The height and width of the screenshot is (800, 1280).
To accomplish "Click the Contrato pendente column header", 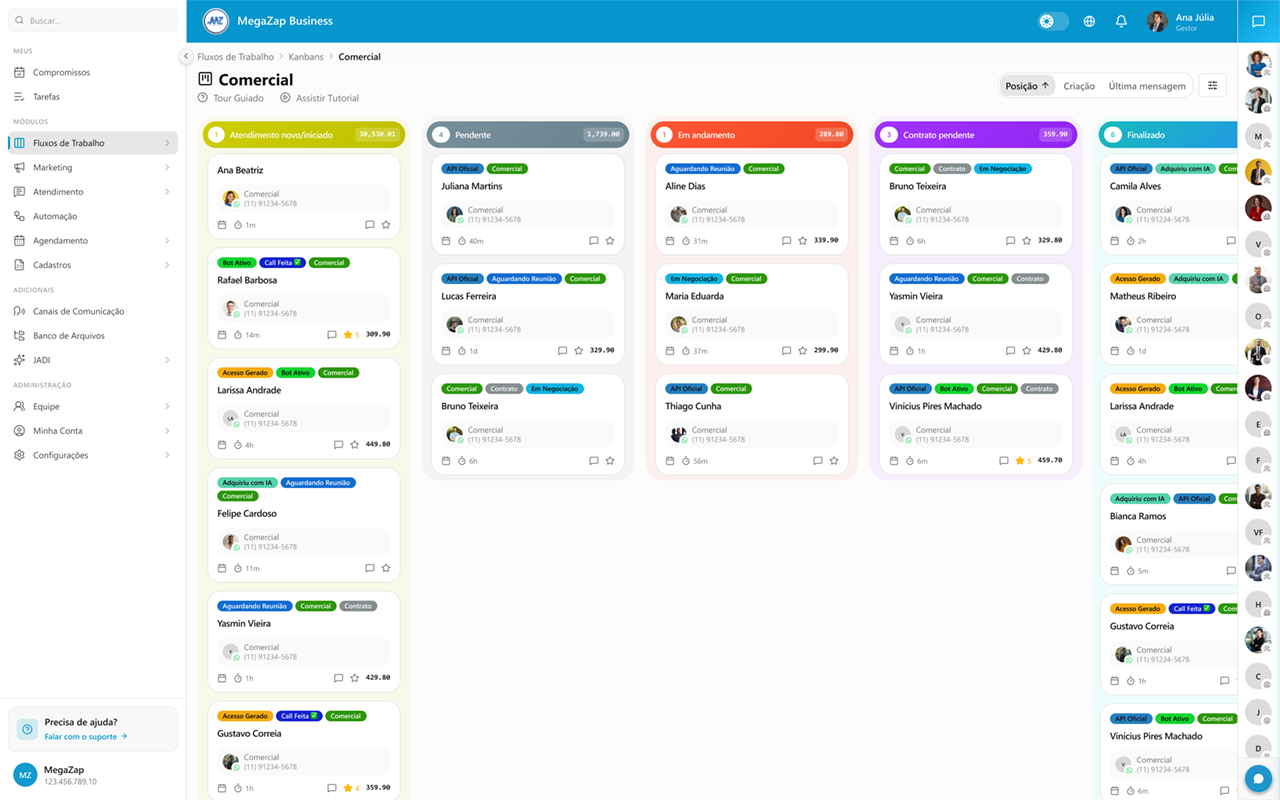I will (x=975, y=134).
